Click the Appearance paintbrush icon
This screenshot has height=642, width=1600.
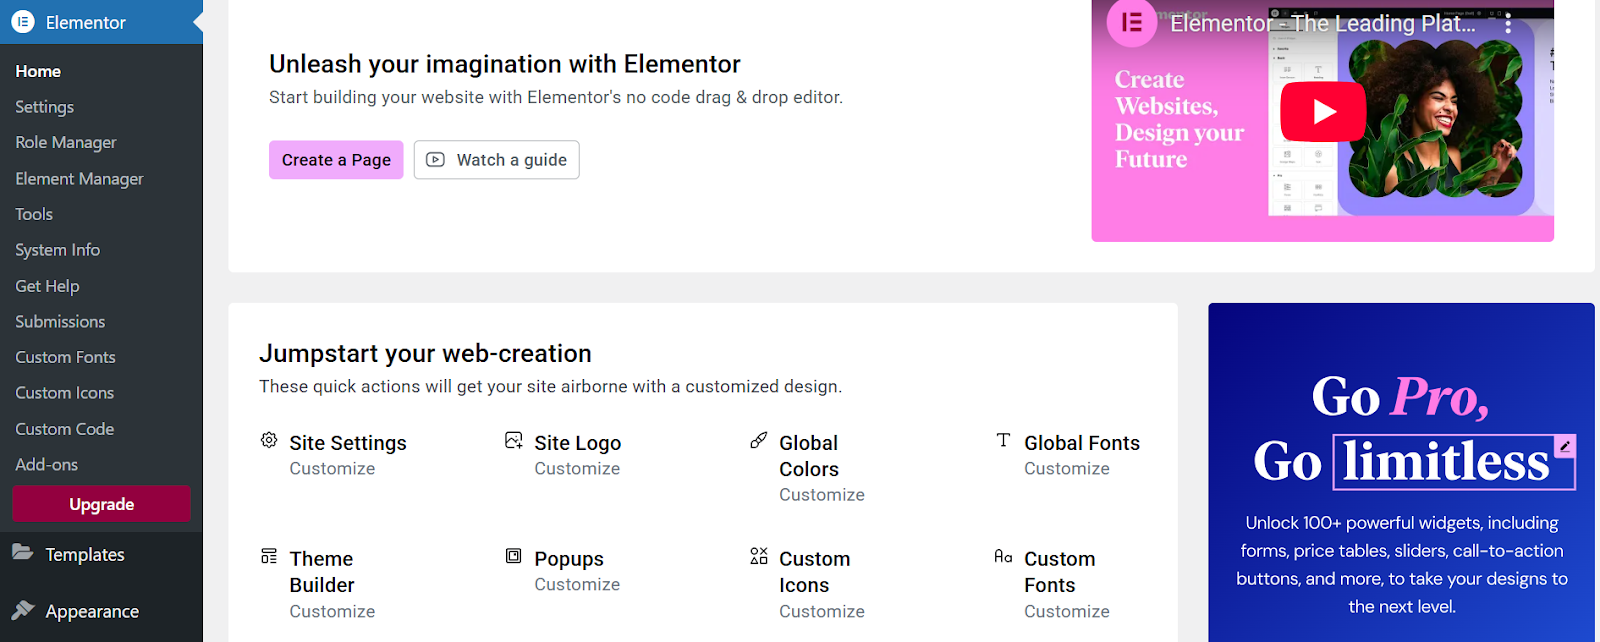23,609
